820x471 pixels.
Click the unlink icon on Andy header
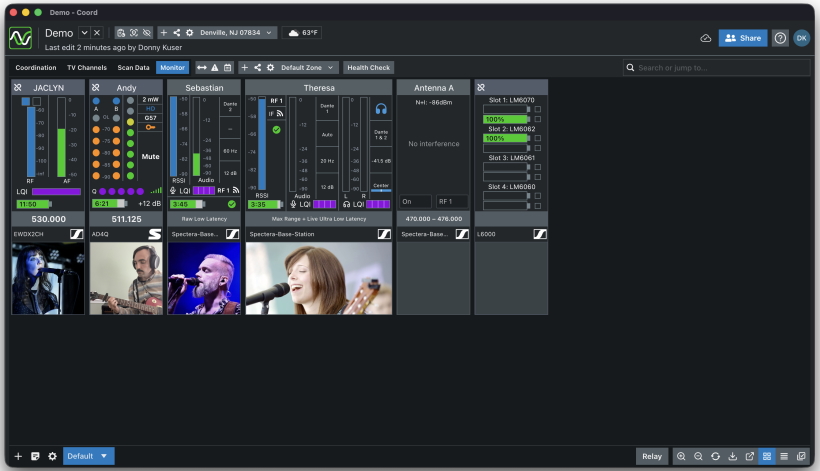click(96, 87)
